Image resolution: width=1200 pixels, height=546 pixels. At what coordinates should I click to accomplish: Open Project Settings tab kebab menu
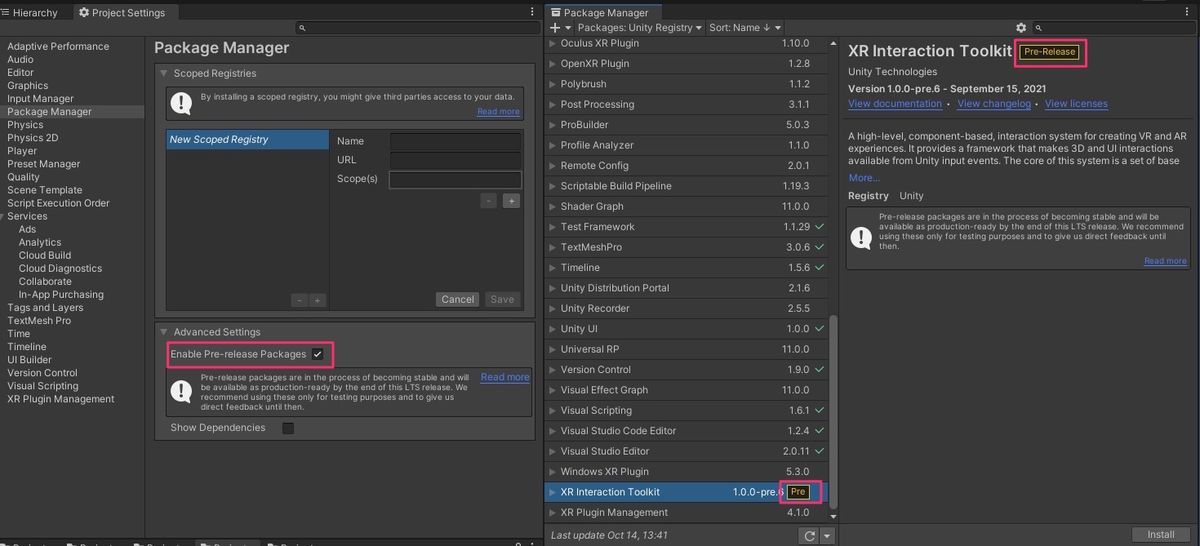point(531,12)
